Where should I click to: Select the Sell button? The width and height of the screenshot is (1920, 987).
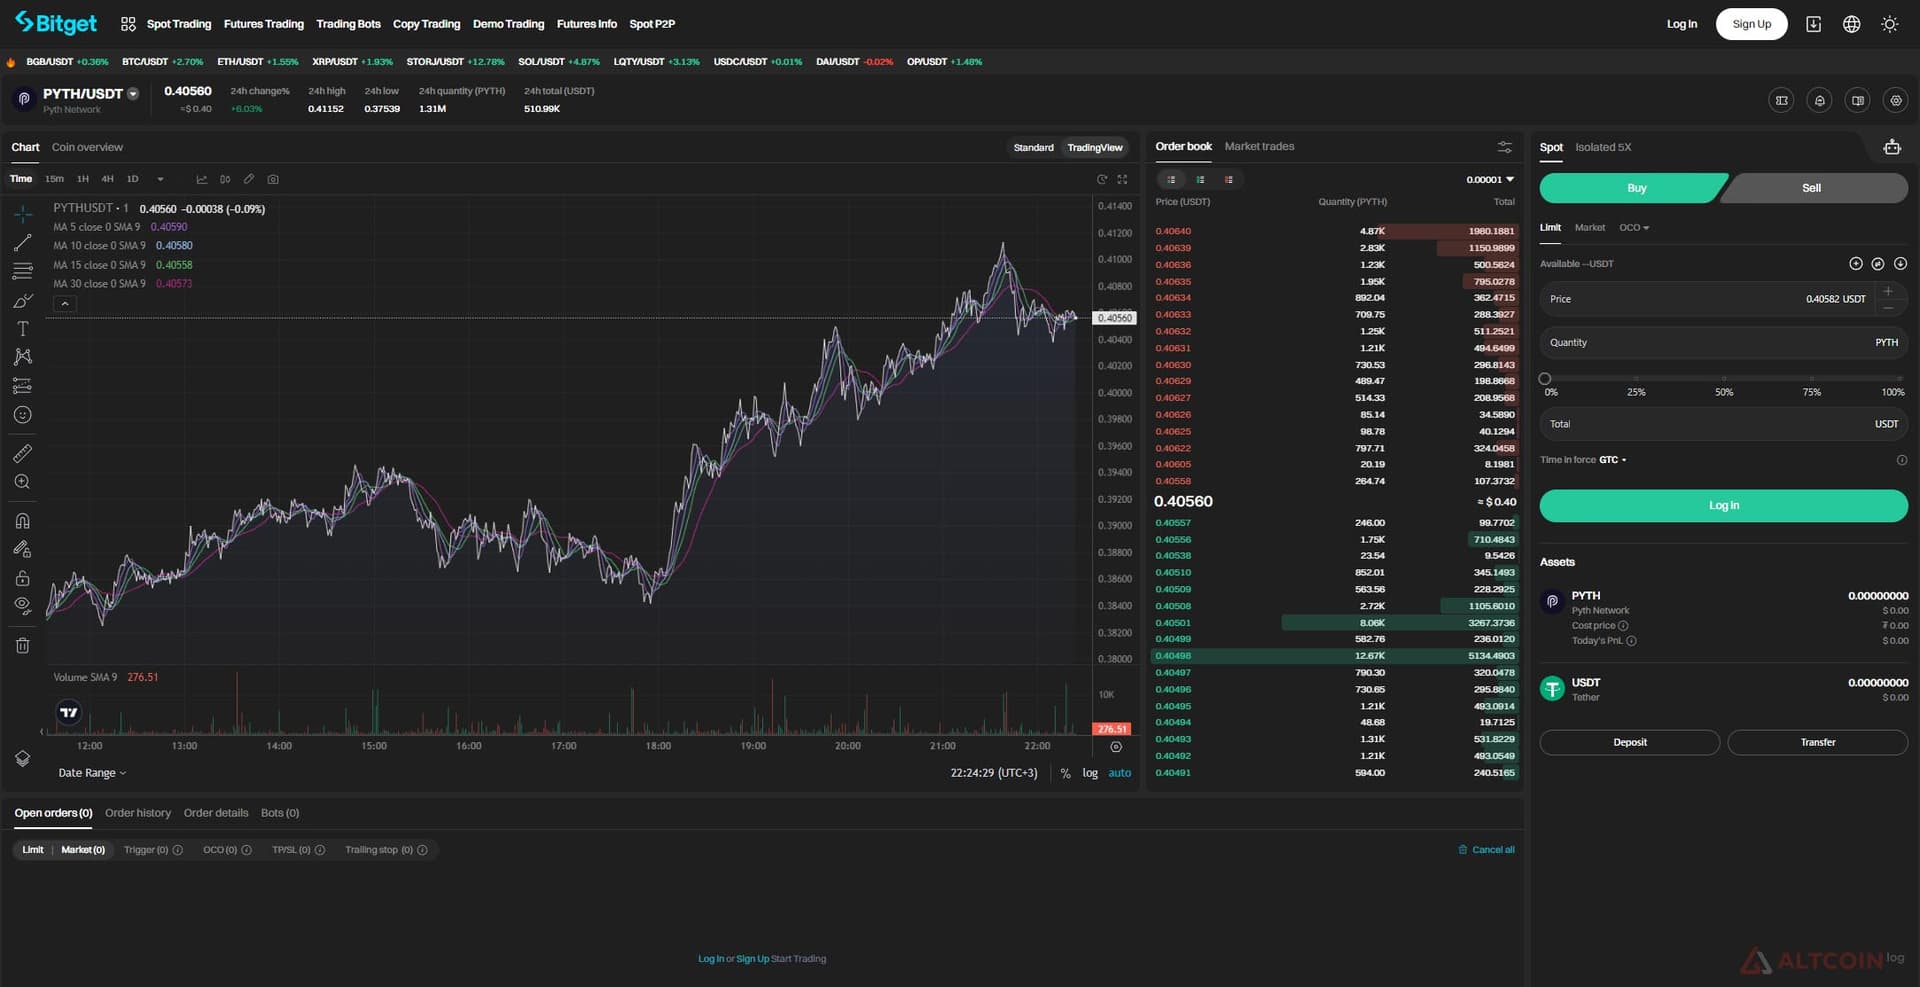tap(1813, 188)
